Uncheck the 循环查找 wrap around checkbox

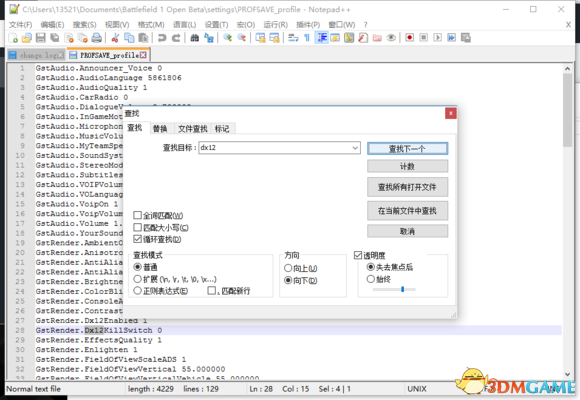pyautogui.click(x=137, y=239)
